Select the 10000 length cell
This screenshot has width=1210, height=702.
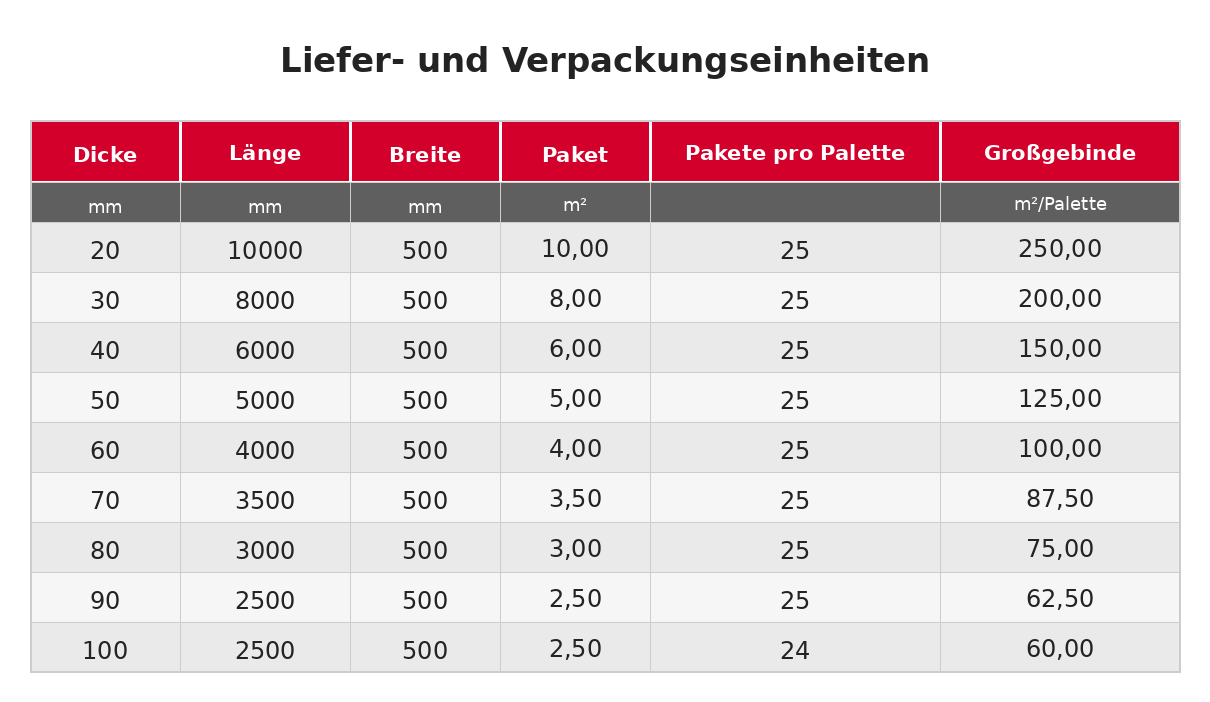click(x=265, y=251)
